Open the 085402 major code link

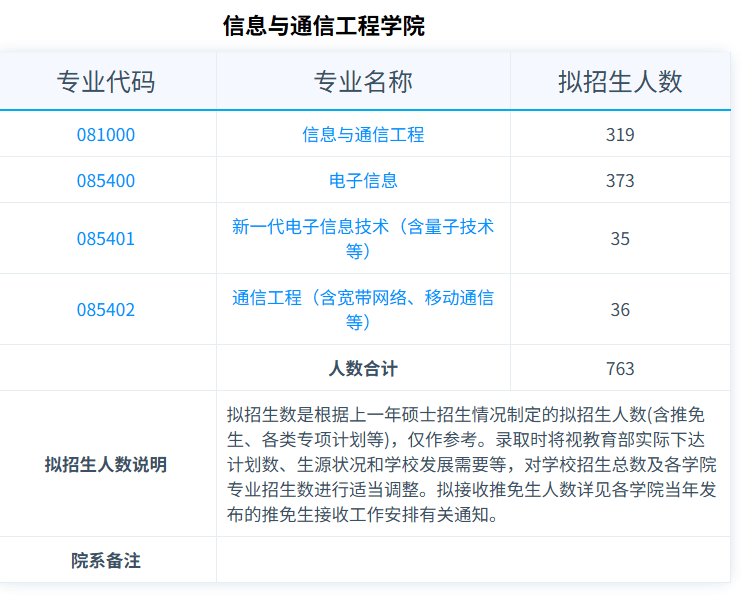(x=106, y=310)
